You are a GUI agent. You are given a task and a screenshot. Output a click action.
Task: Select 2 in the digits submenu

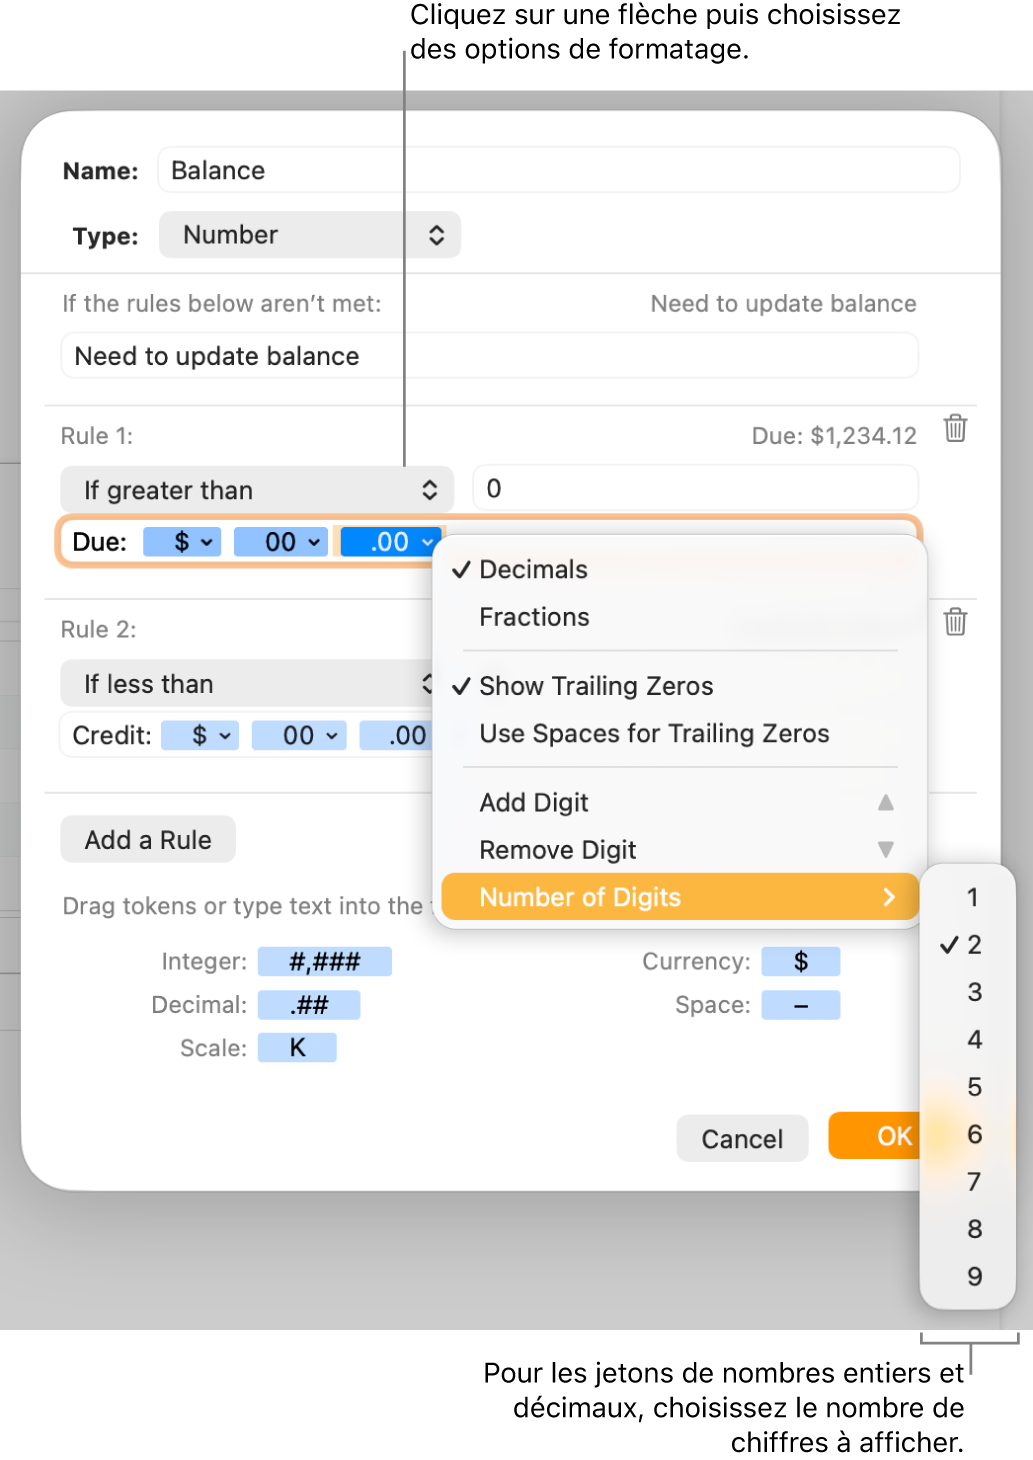(x=974, y=945)
